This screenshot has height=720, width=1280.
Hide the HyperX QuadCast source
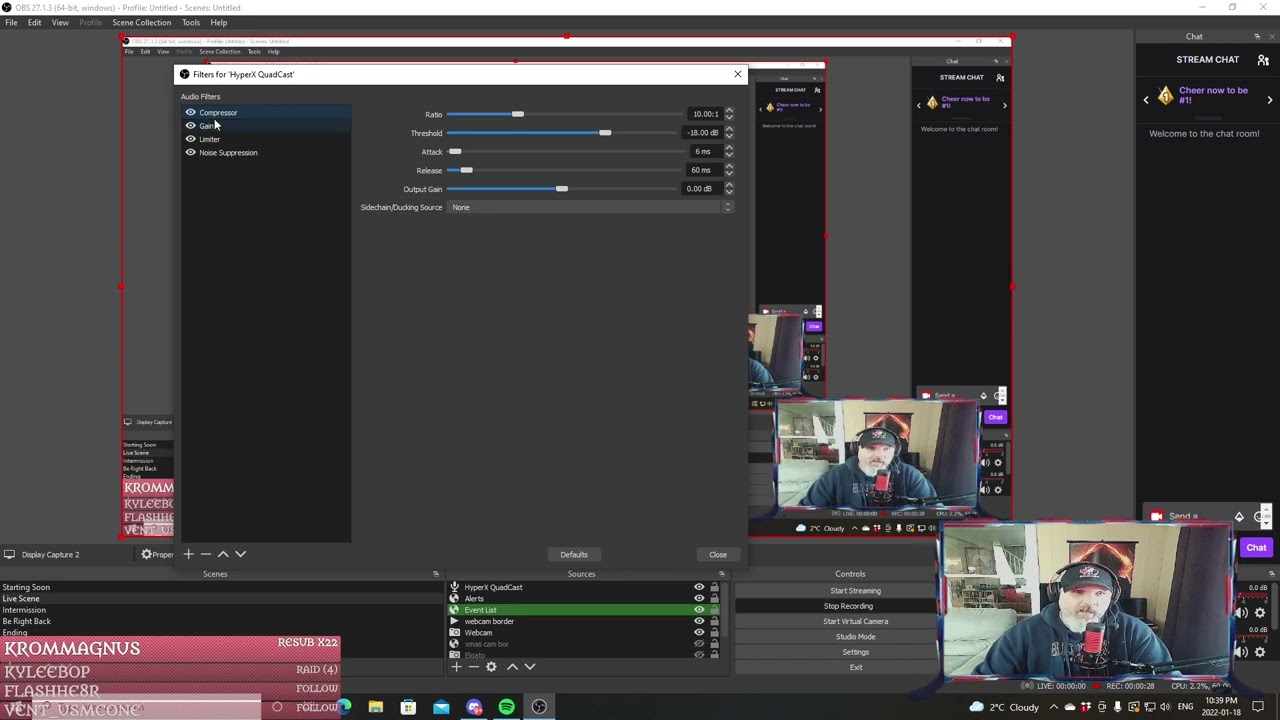tap(699, 587)
